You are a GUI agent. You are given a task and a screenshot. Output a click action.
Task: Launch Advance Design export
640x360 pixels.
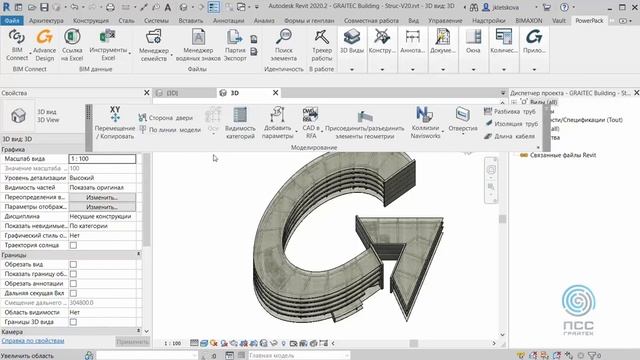pos(44,45)
